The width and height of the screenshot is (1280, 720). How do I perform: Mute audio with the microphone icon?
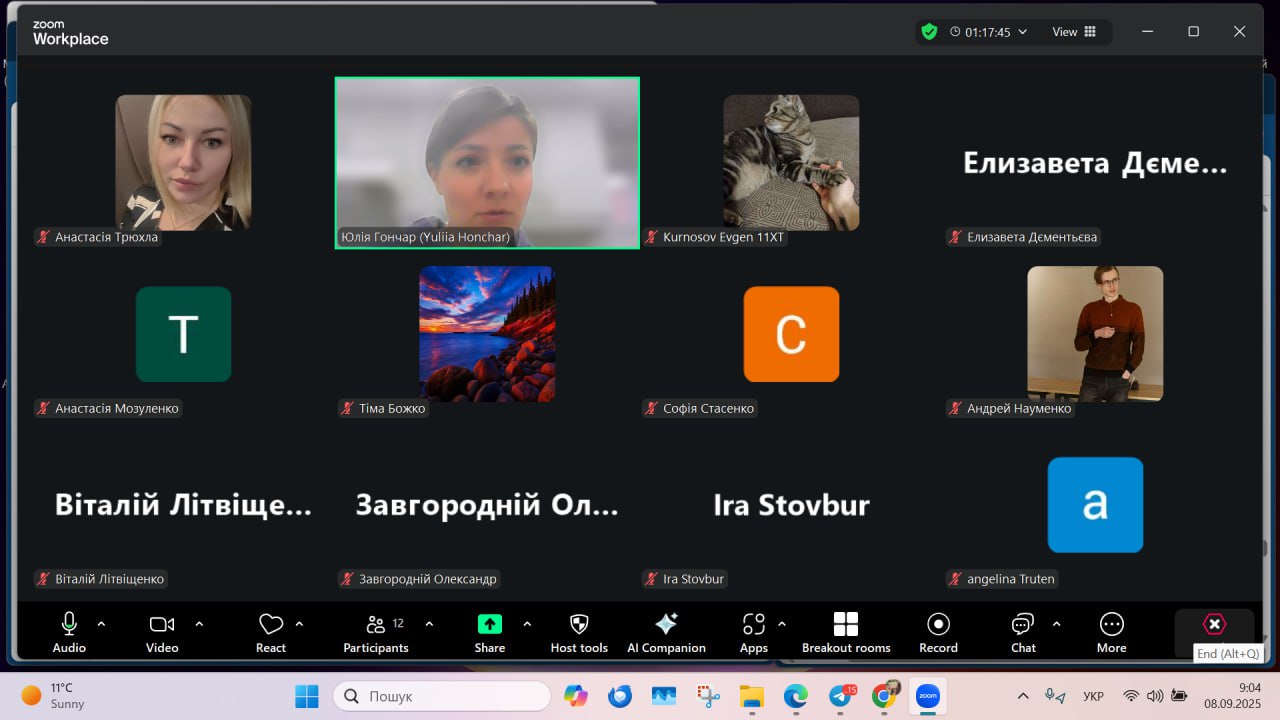click(69, 624)
